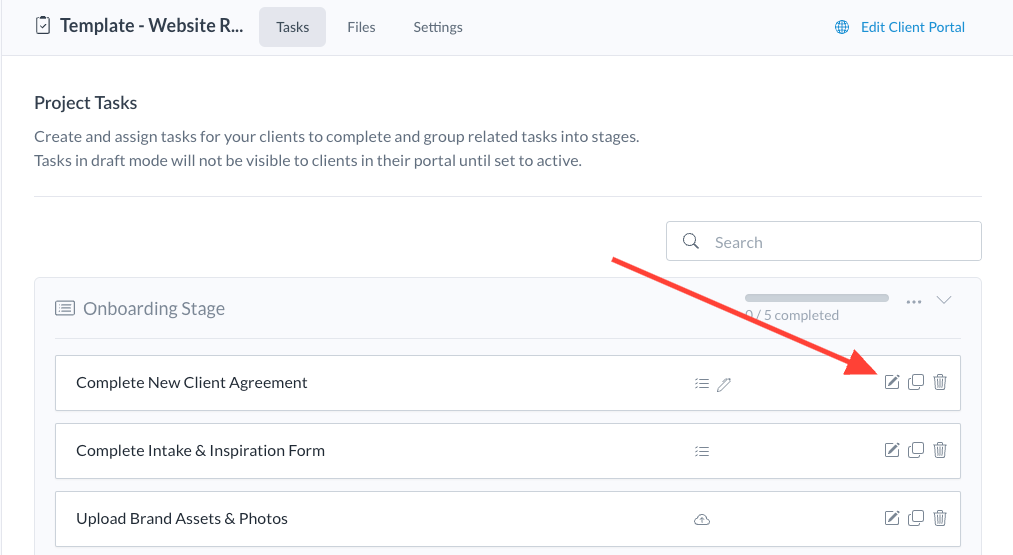1013x555 pixels.
Task: Edit the Complete New Client Agreement task
Action: click(892, 382)
